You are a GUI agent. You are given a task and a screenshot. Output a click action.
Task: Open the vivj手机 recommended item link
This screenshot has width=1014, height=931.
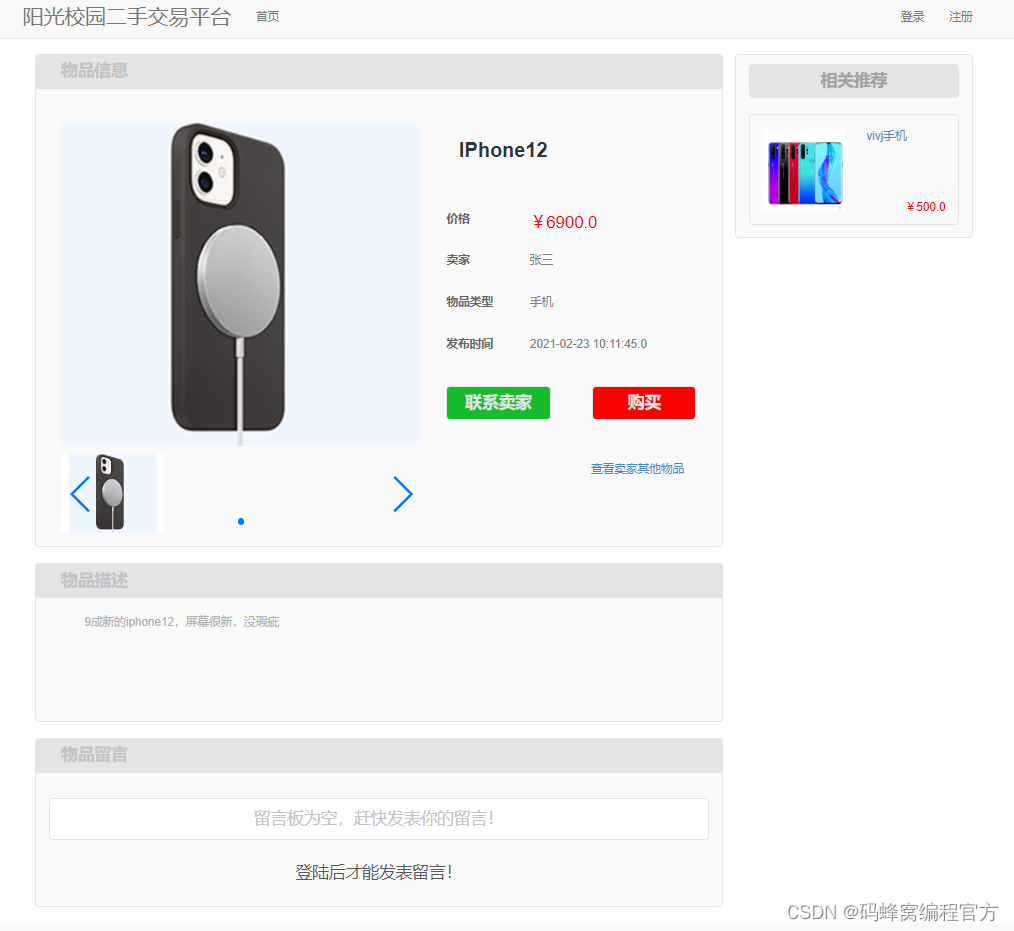point(887,136)
